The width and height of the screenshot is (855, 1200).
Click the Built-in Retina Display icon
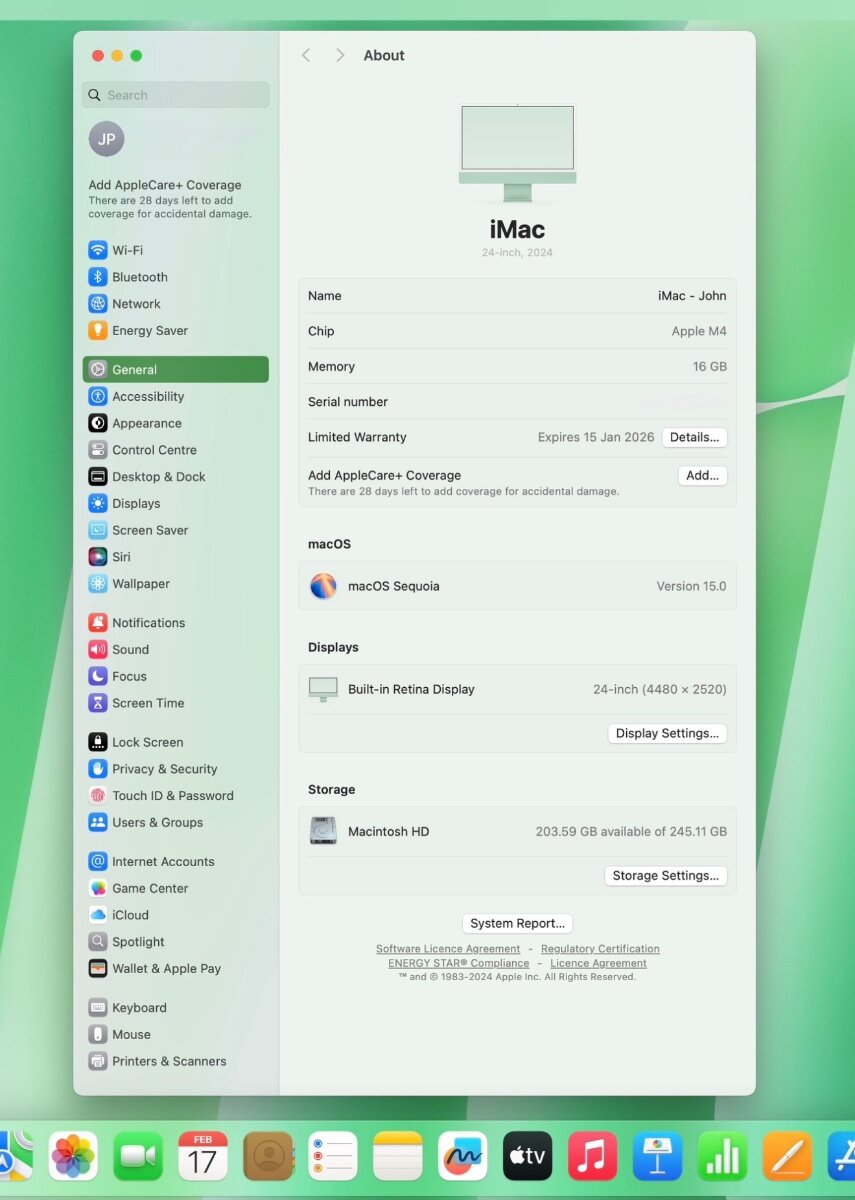click(323, 689)
